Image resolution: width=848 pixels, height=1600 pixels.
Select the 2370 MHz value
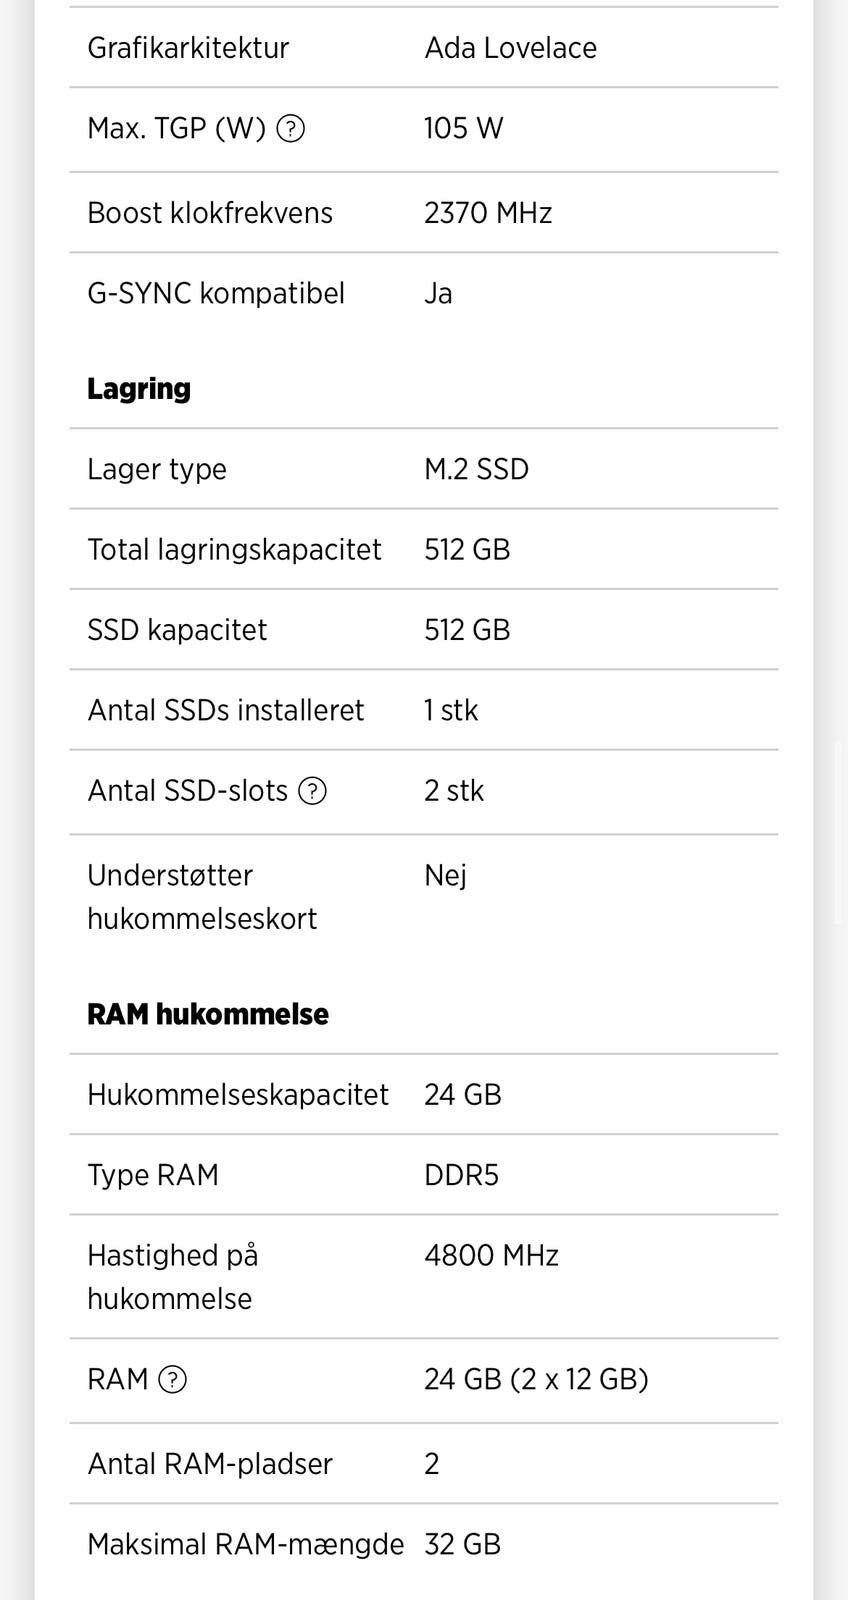click(x=488, y=213)
